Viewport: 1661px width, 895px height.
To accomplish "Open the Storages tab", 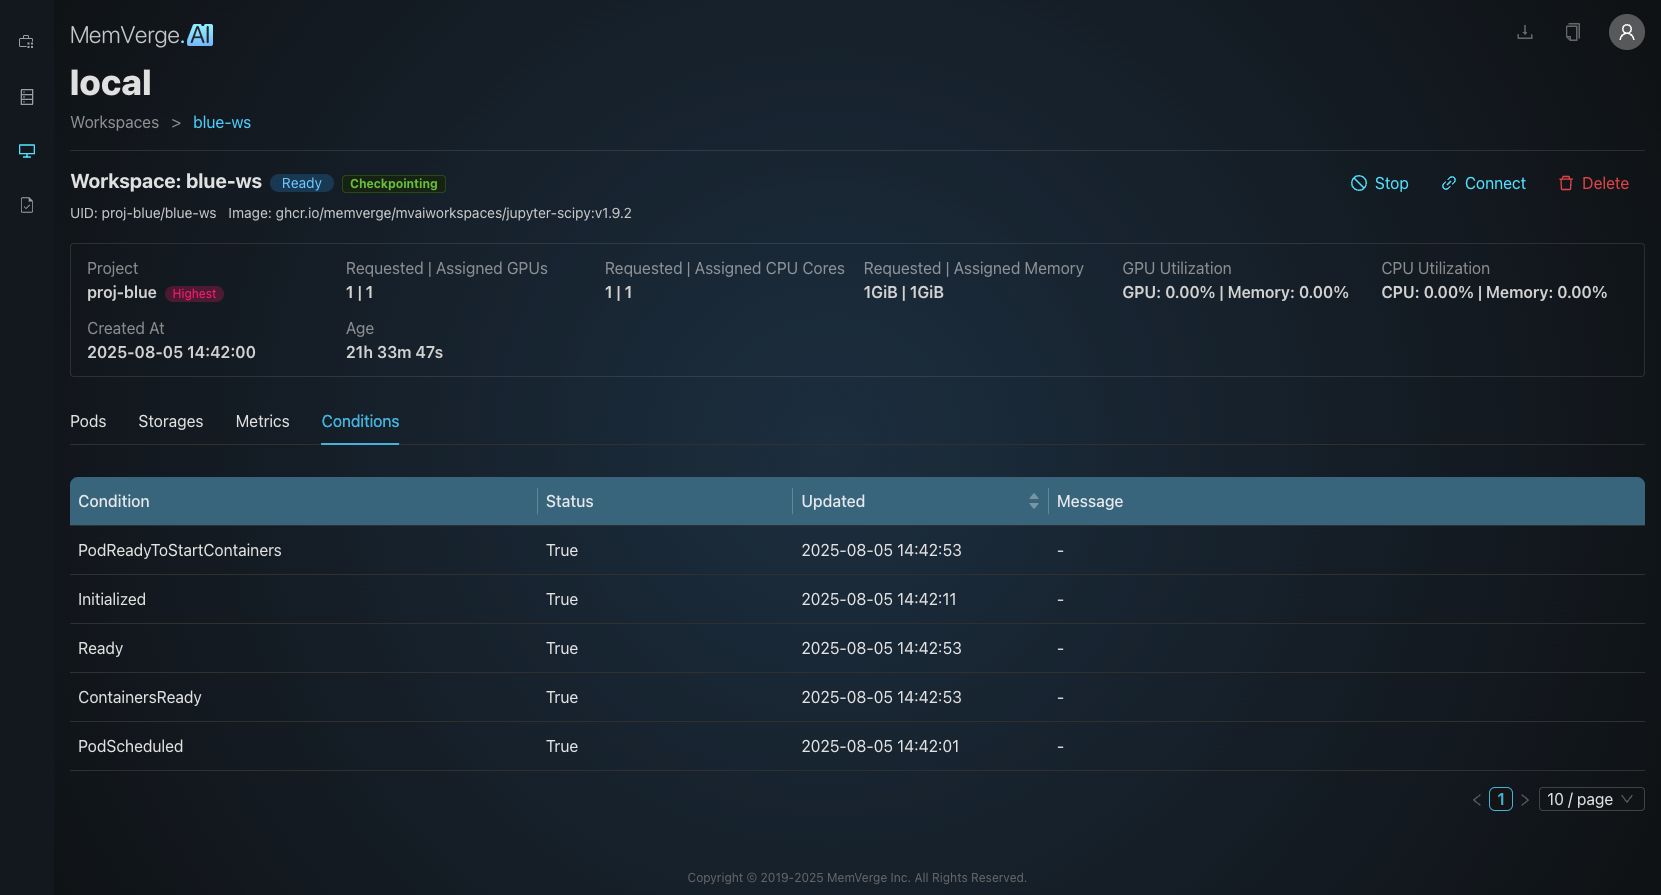I will pyautogui.click(x=170, y=421).
